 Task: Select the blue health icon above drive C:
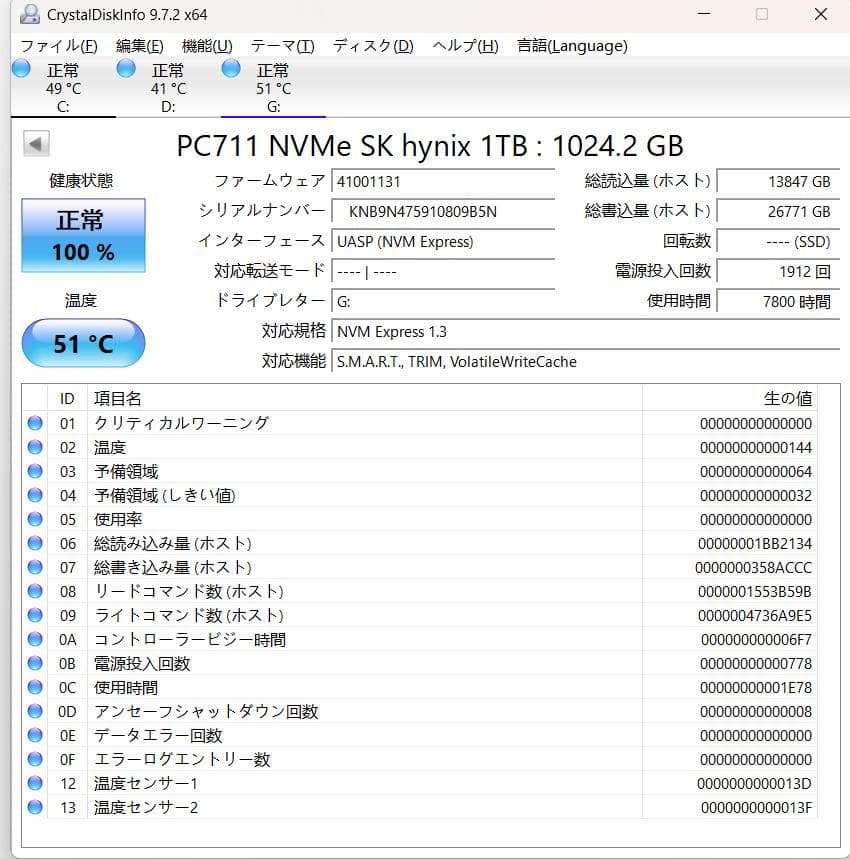(x=21, y=68)
